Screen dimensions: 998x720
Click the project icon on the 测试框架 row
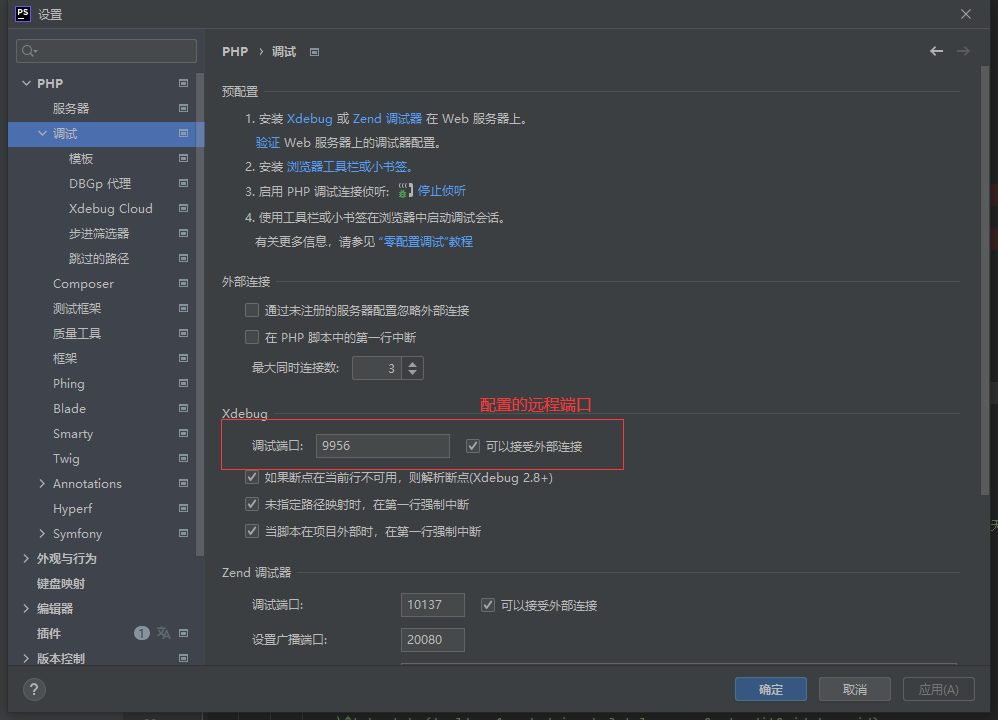[x=183, y=308]
